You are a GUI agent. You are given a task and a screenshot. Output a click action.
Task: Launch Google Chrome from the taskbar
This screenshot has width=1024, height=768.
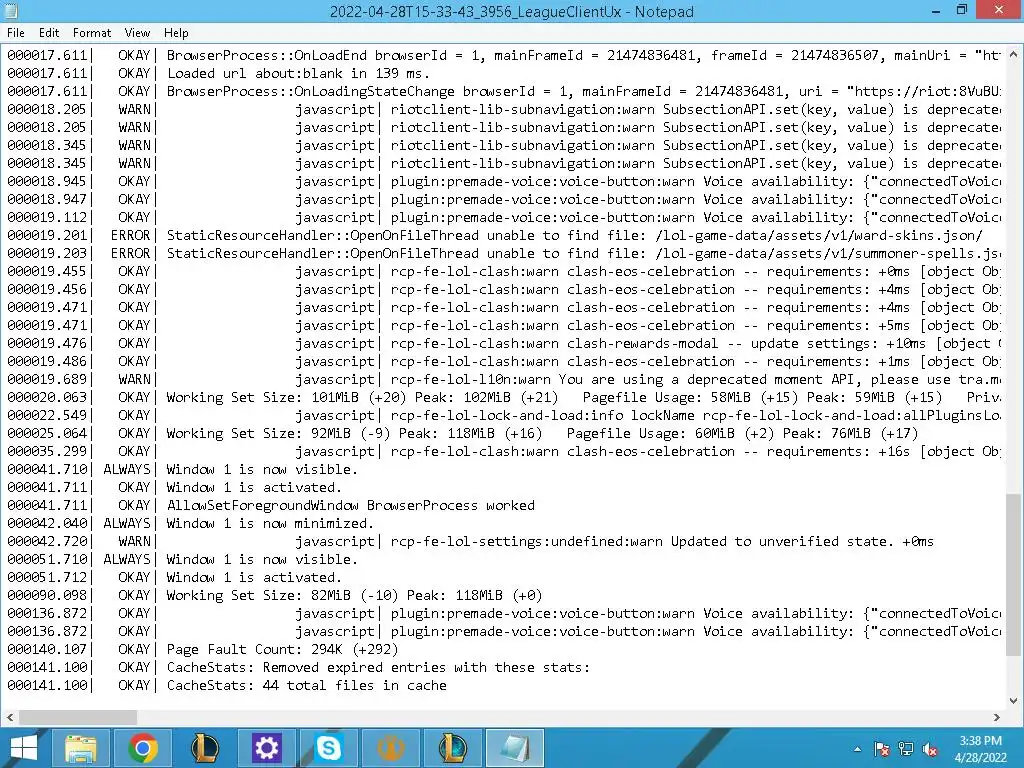click(x=142, y=748)
